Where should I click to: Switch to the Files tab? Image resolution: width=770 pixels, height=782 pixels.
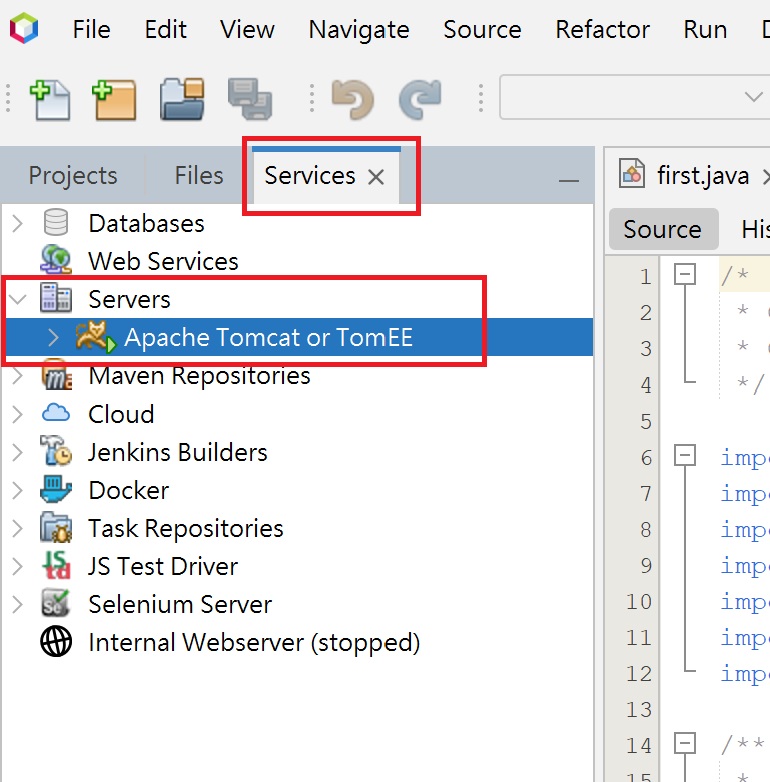[x=198, y=176]
